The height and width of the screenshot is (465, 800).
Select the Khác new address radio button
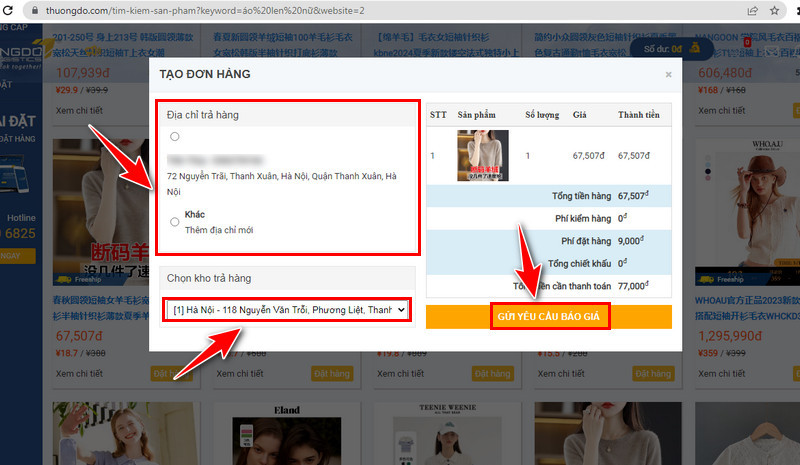[174, 222]
